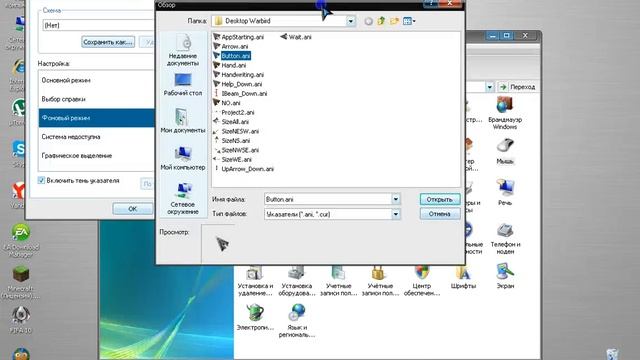Open Мой компьютер place
The width and height of the screenshot is (640, 360).
[183, 158]
